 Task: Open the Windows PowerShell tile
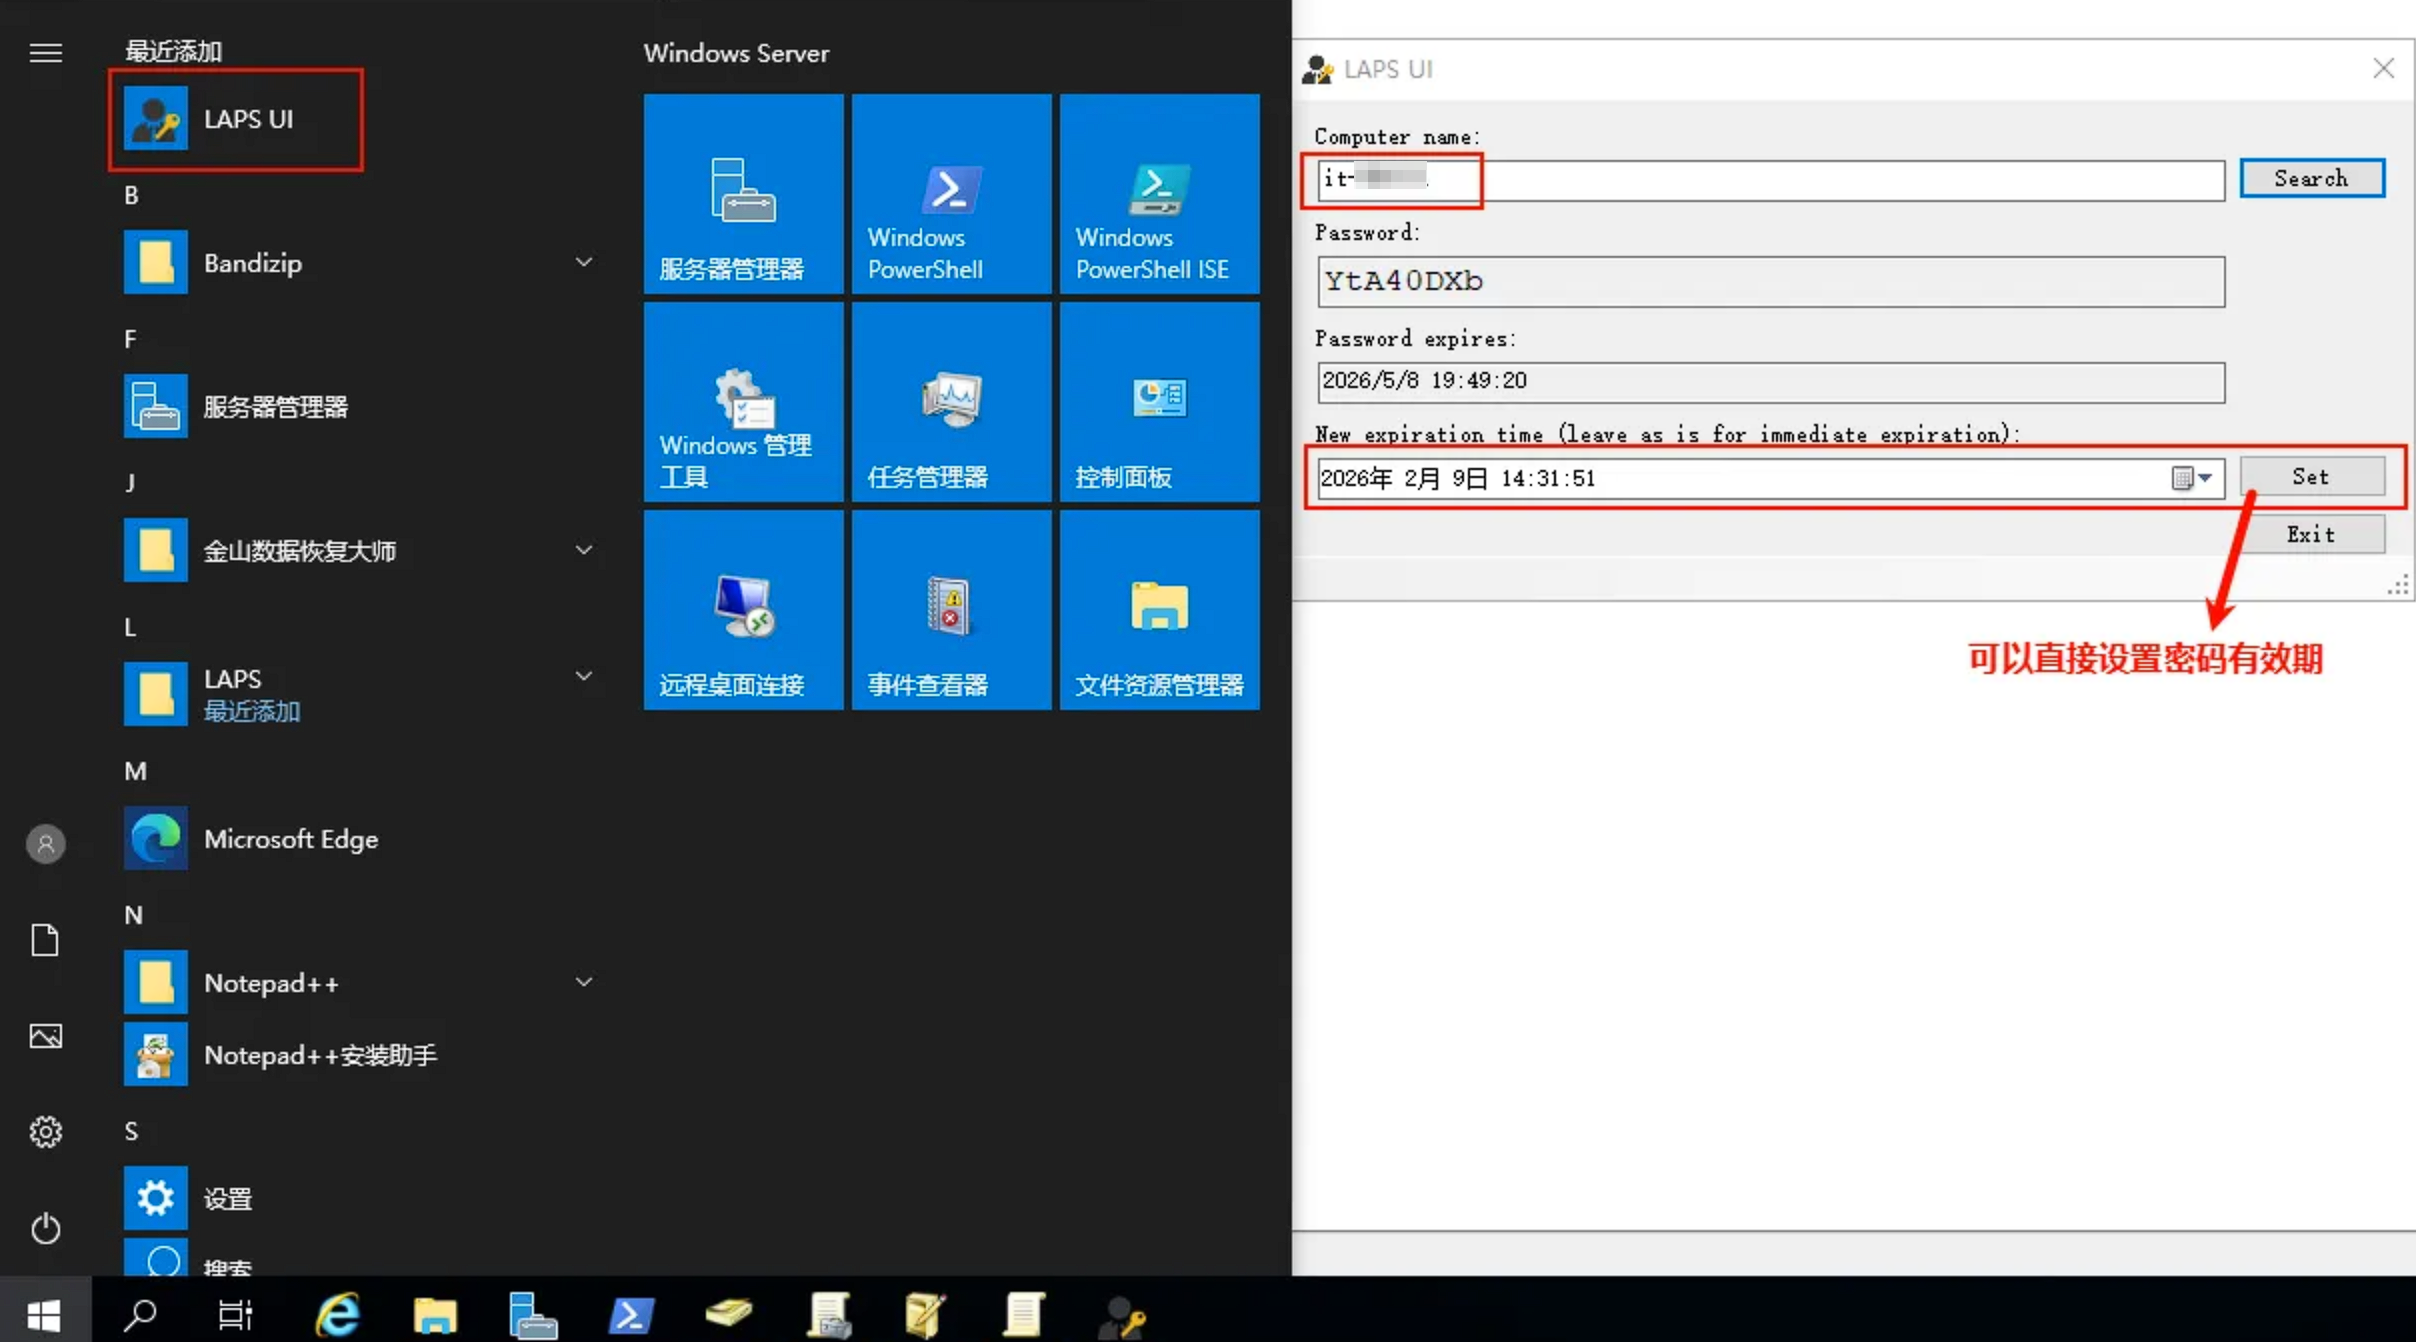click(x=951, y=194)
